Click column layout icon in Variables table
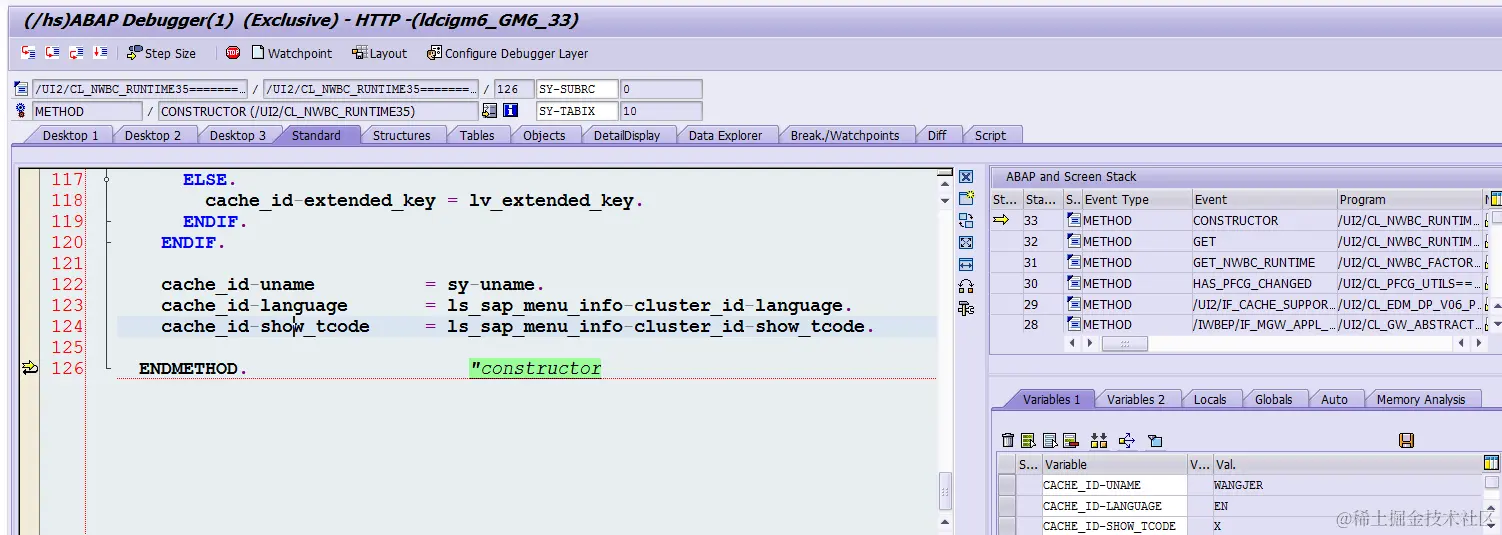Viewport: 1502px width, 535px height. (x=1492, y=464)
